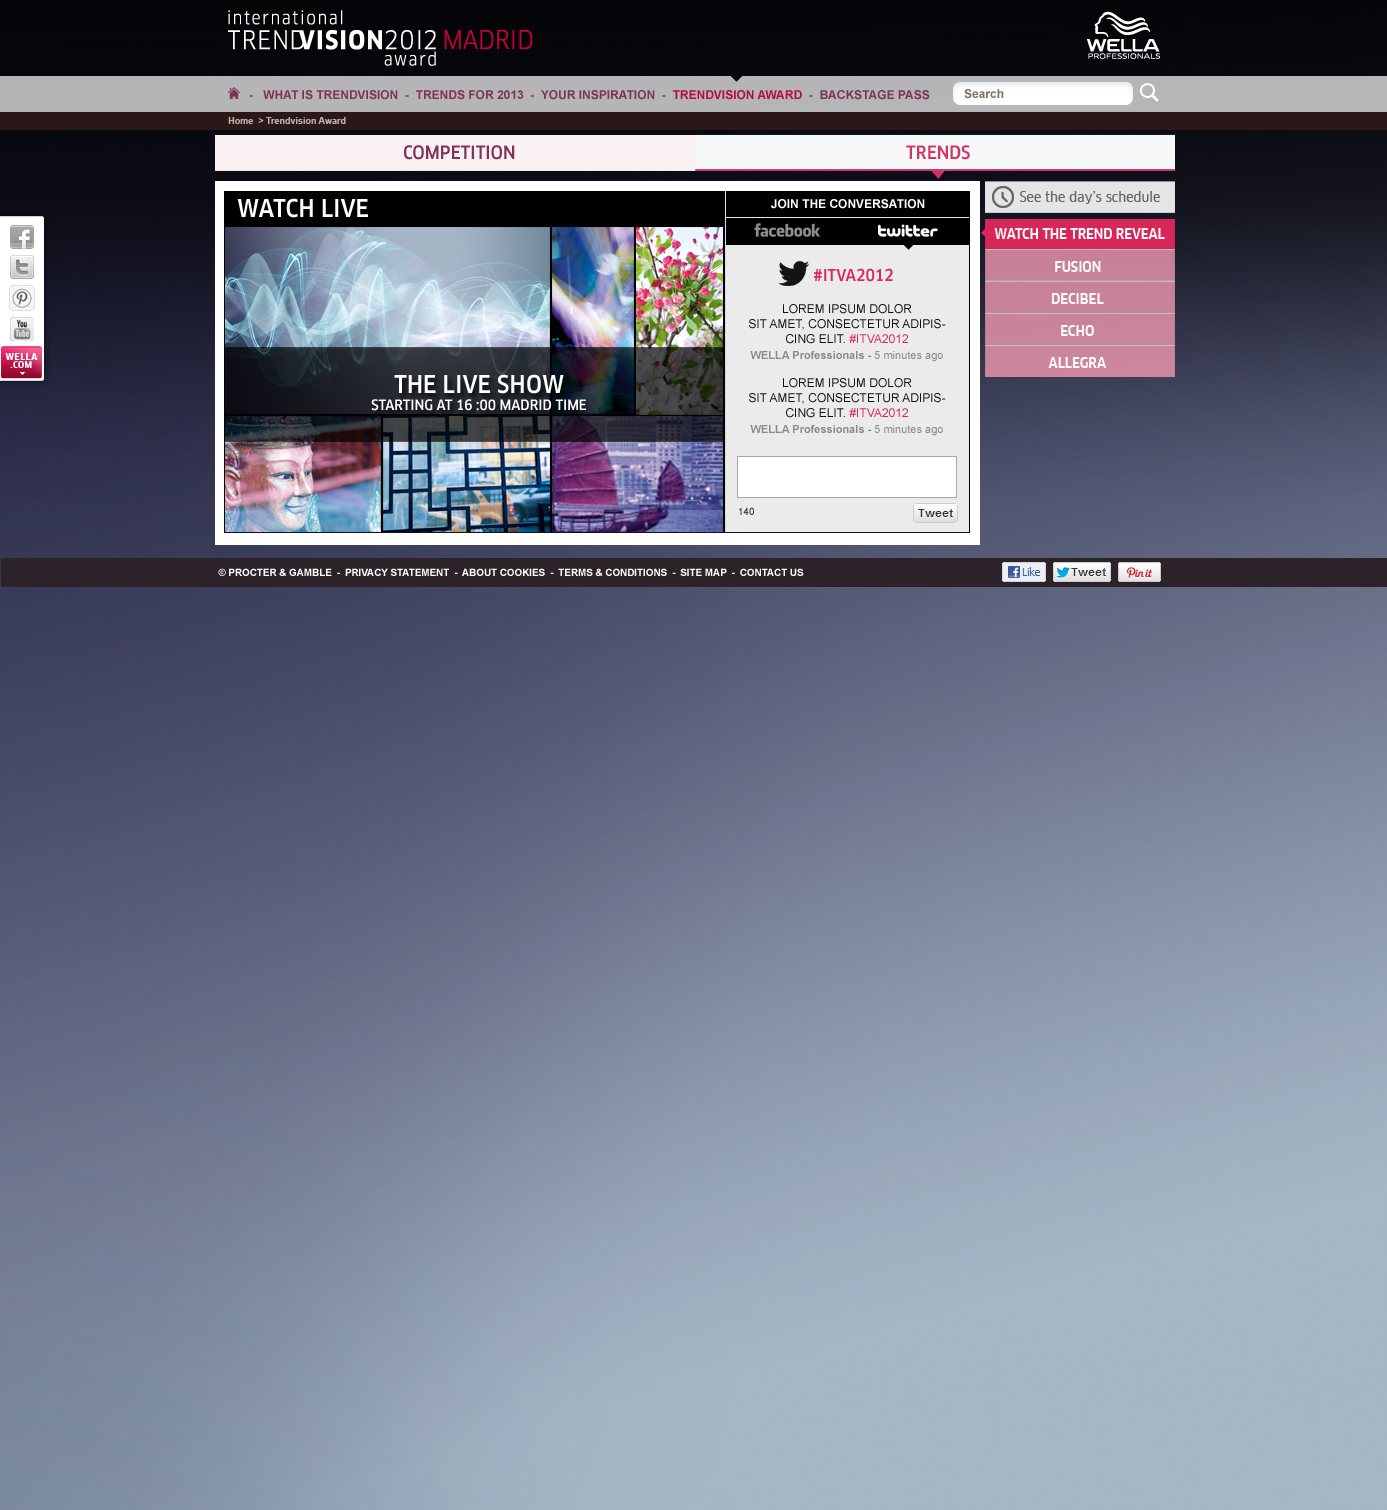
Task: Open the Decibel trend
Action: click(1080, 298)
